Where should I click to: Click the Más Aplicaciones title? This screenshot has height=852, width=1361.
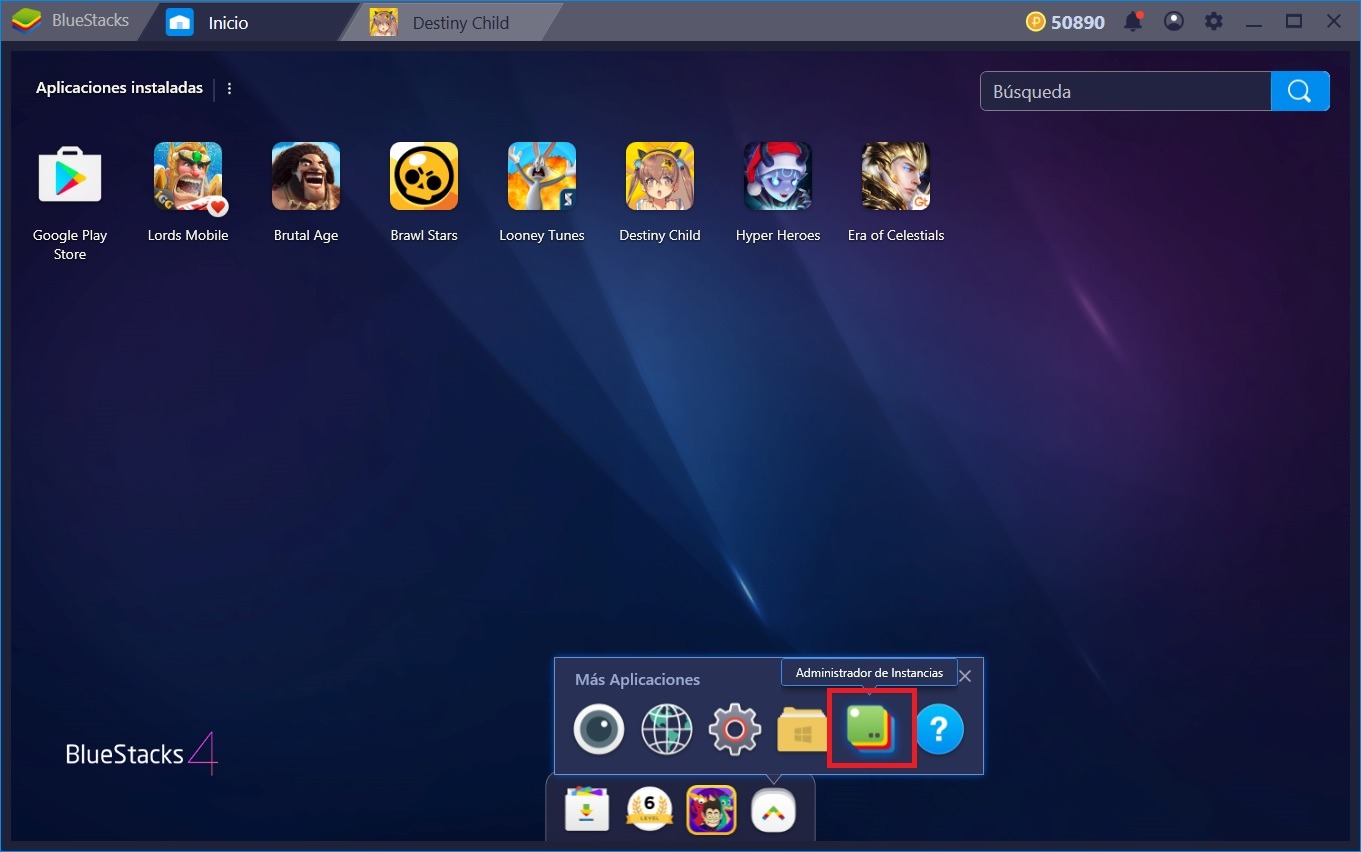click(x=637, y=679)
